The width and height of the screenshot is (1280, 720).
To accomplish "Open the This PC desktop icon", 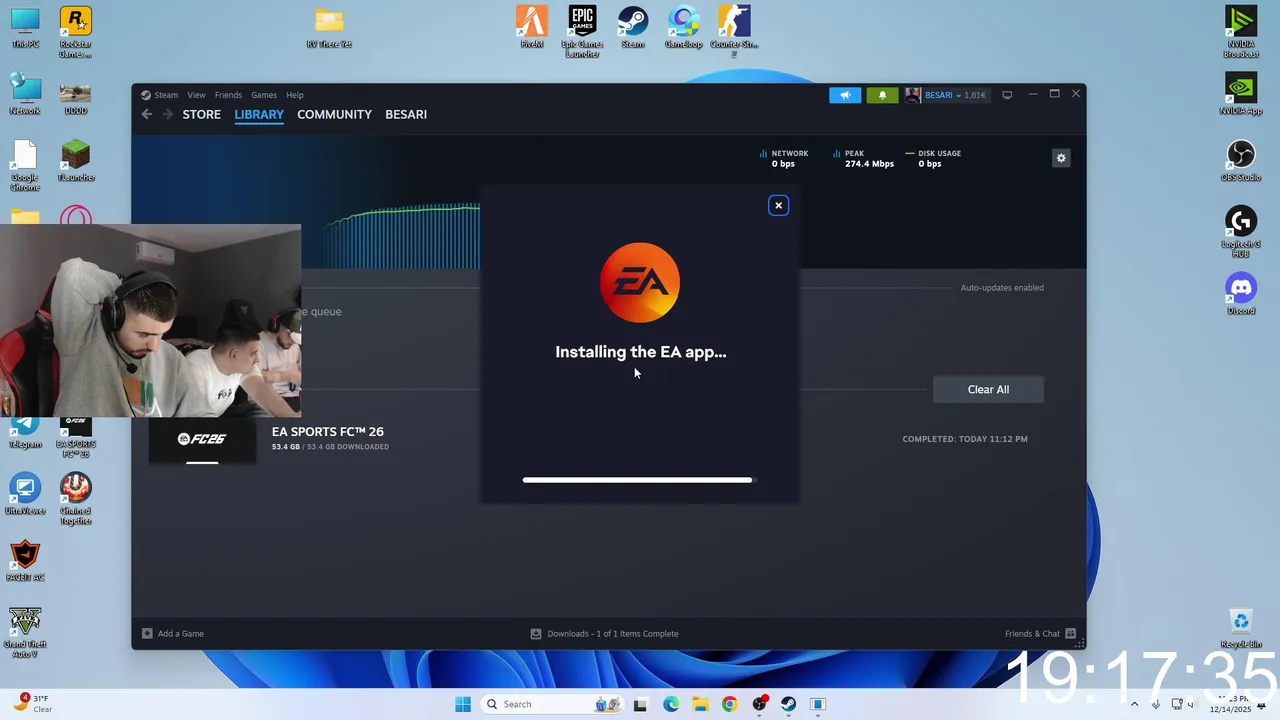I will 25,27.
